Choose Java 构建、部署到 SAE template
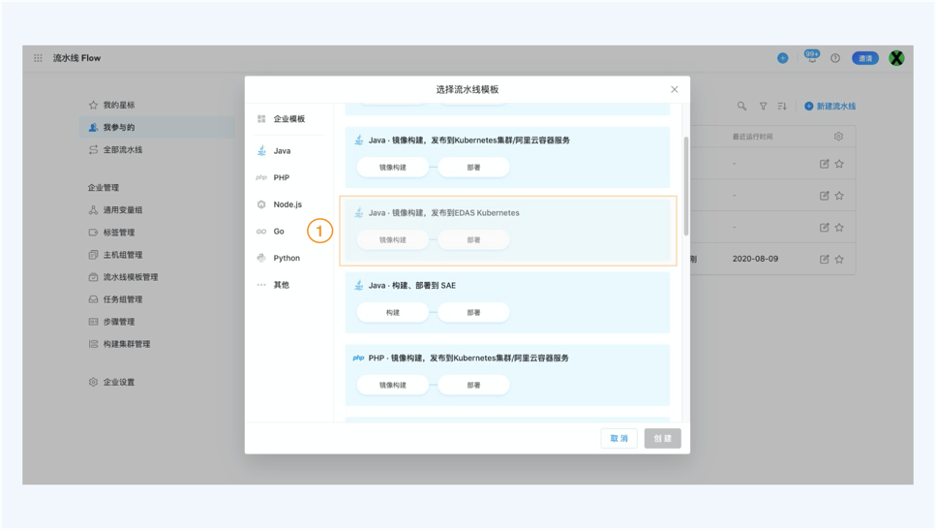Viewport: 936px width, 530px height. (507, 303)
